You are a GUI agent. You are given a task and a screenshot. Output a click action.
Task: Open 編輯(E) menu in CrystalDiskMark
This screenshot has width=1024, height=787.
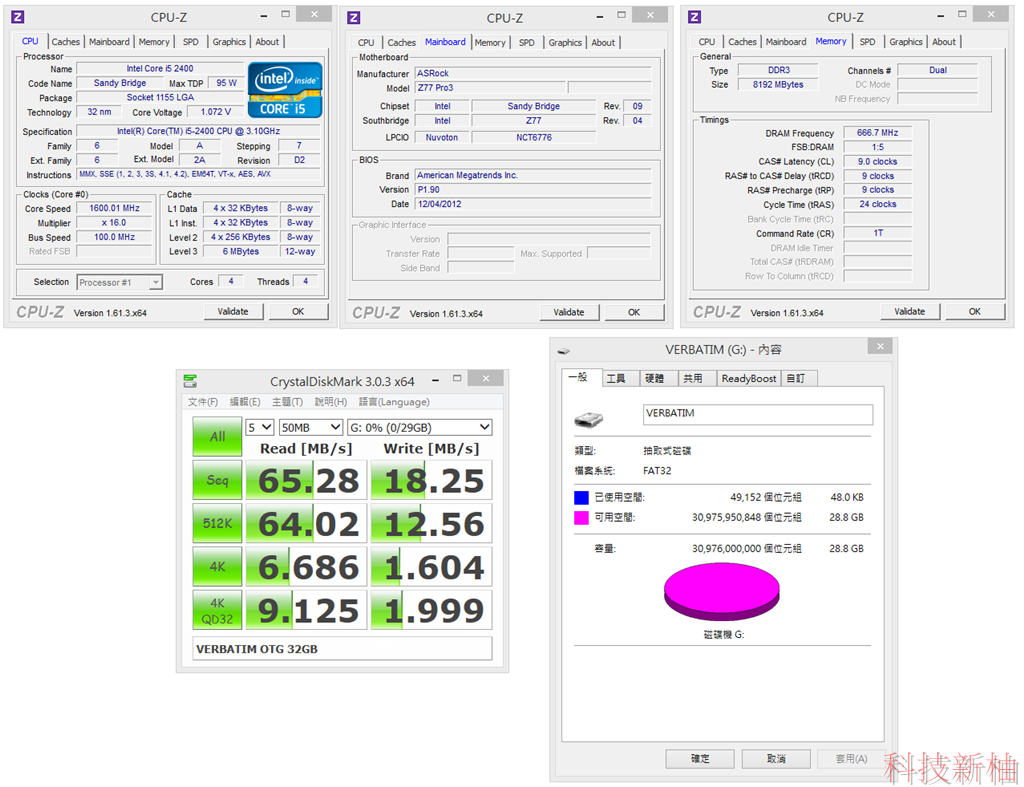tap(245, 402)
